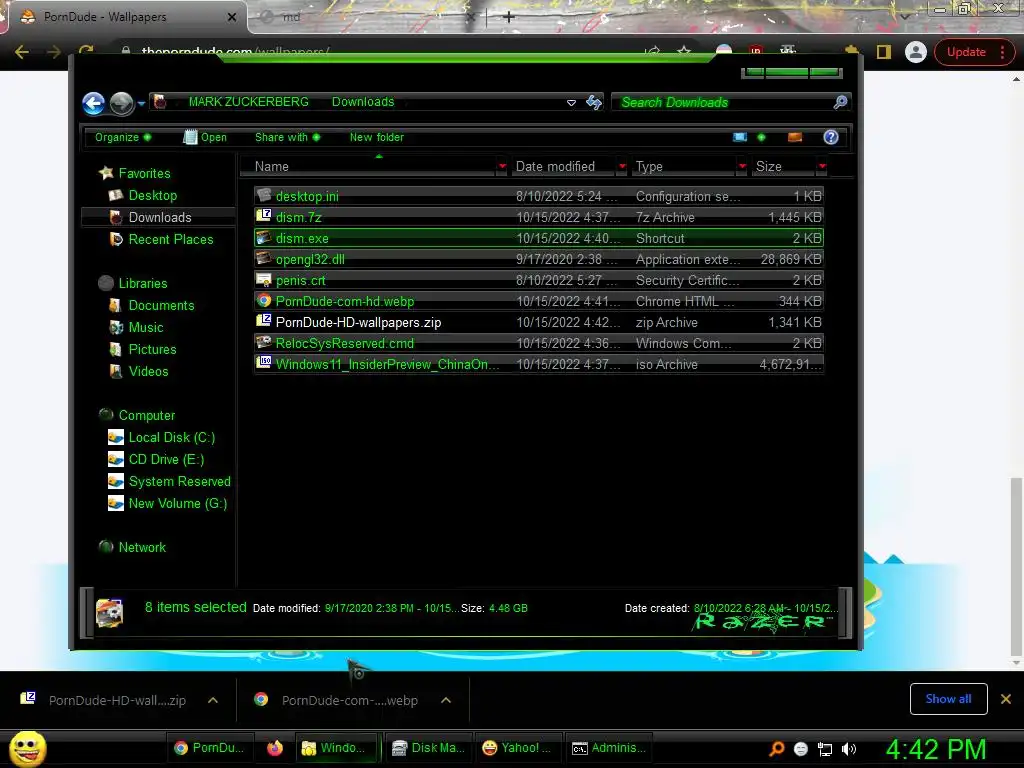The width and height of the screenshot is (1024, 768).
Task: Open the Chrome profile avatar icon
Action: point(916,52)
